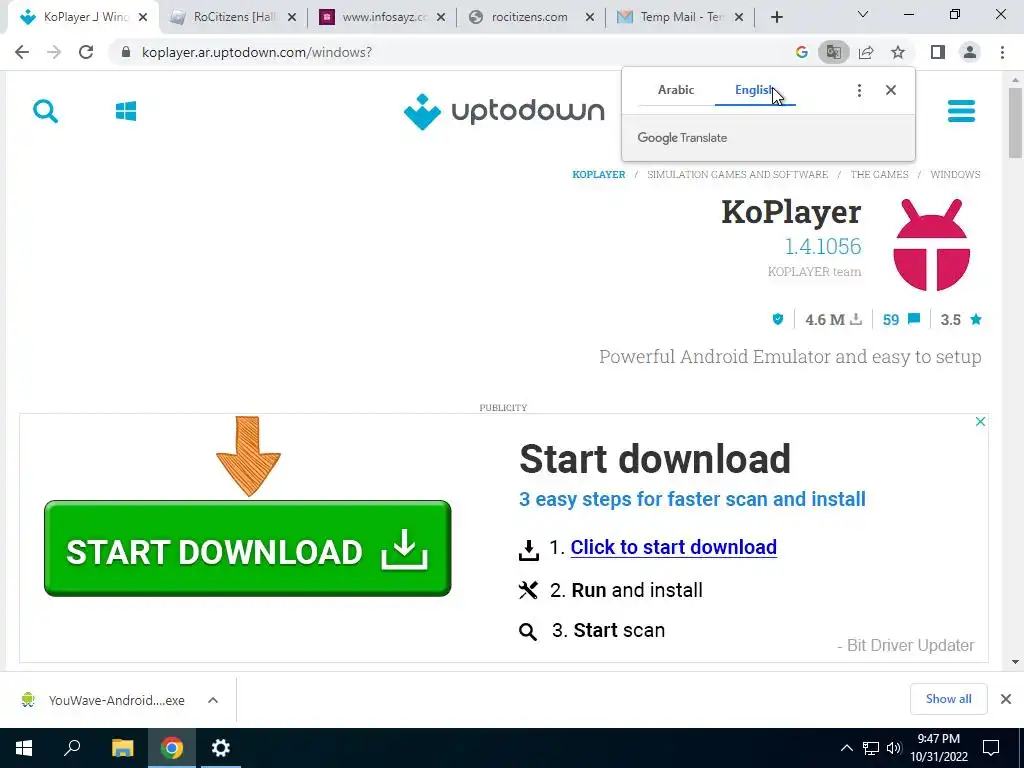Click the Bit Driver Updater ad text

coord(905,645)
